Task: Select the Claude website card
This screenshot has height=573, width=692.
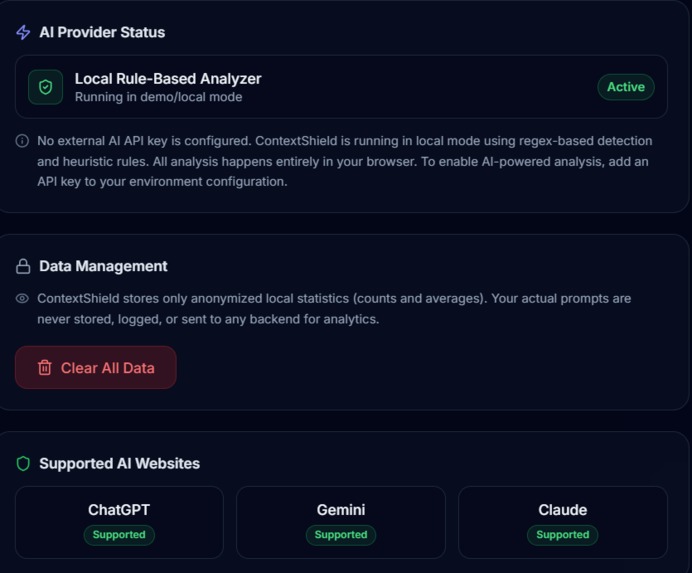Action: [x=563, y=522]
